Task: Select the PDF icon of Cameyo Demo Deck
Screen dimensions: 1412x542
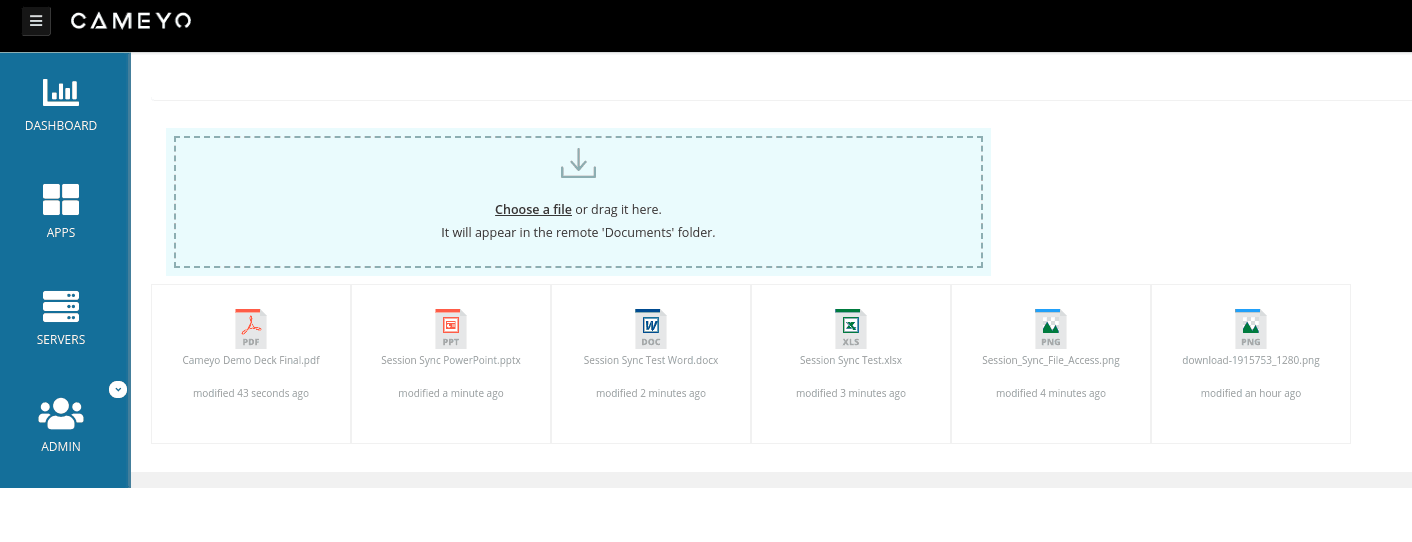Action: tap(251, 328)
